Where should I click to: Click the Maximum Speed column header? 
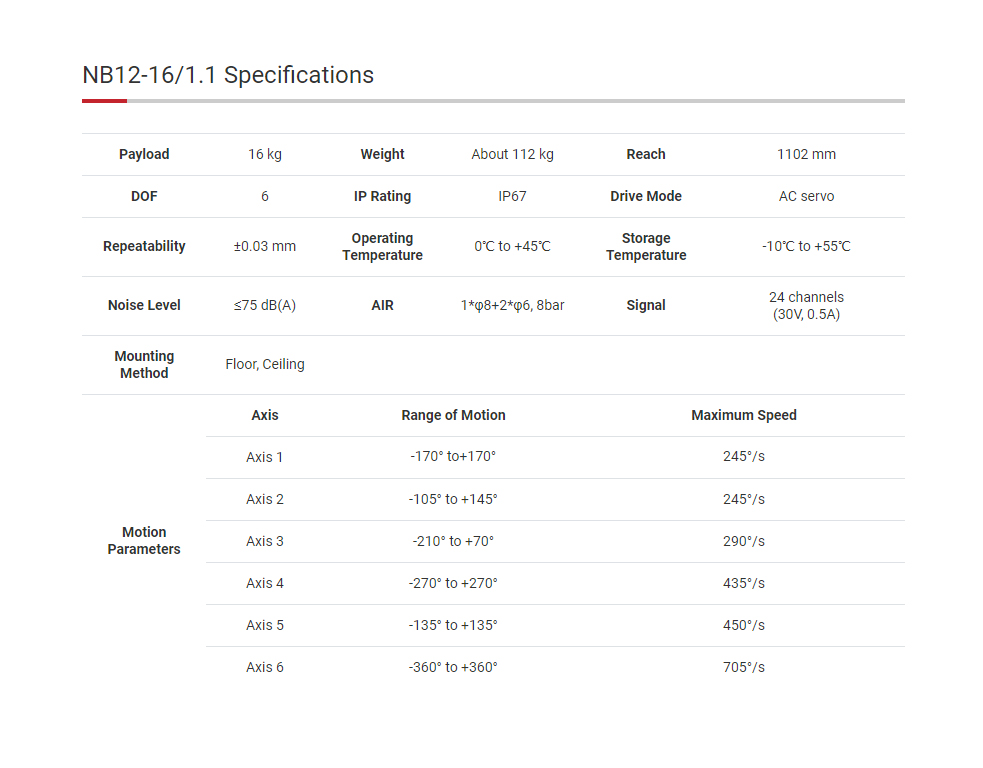(x=744, y=415)
